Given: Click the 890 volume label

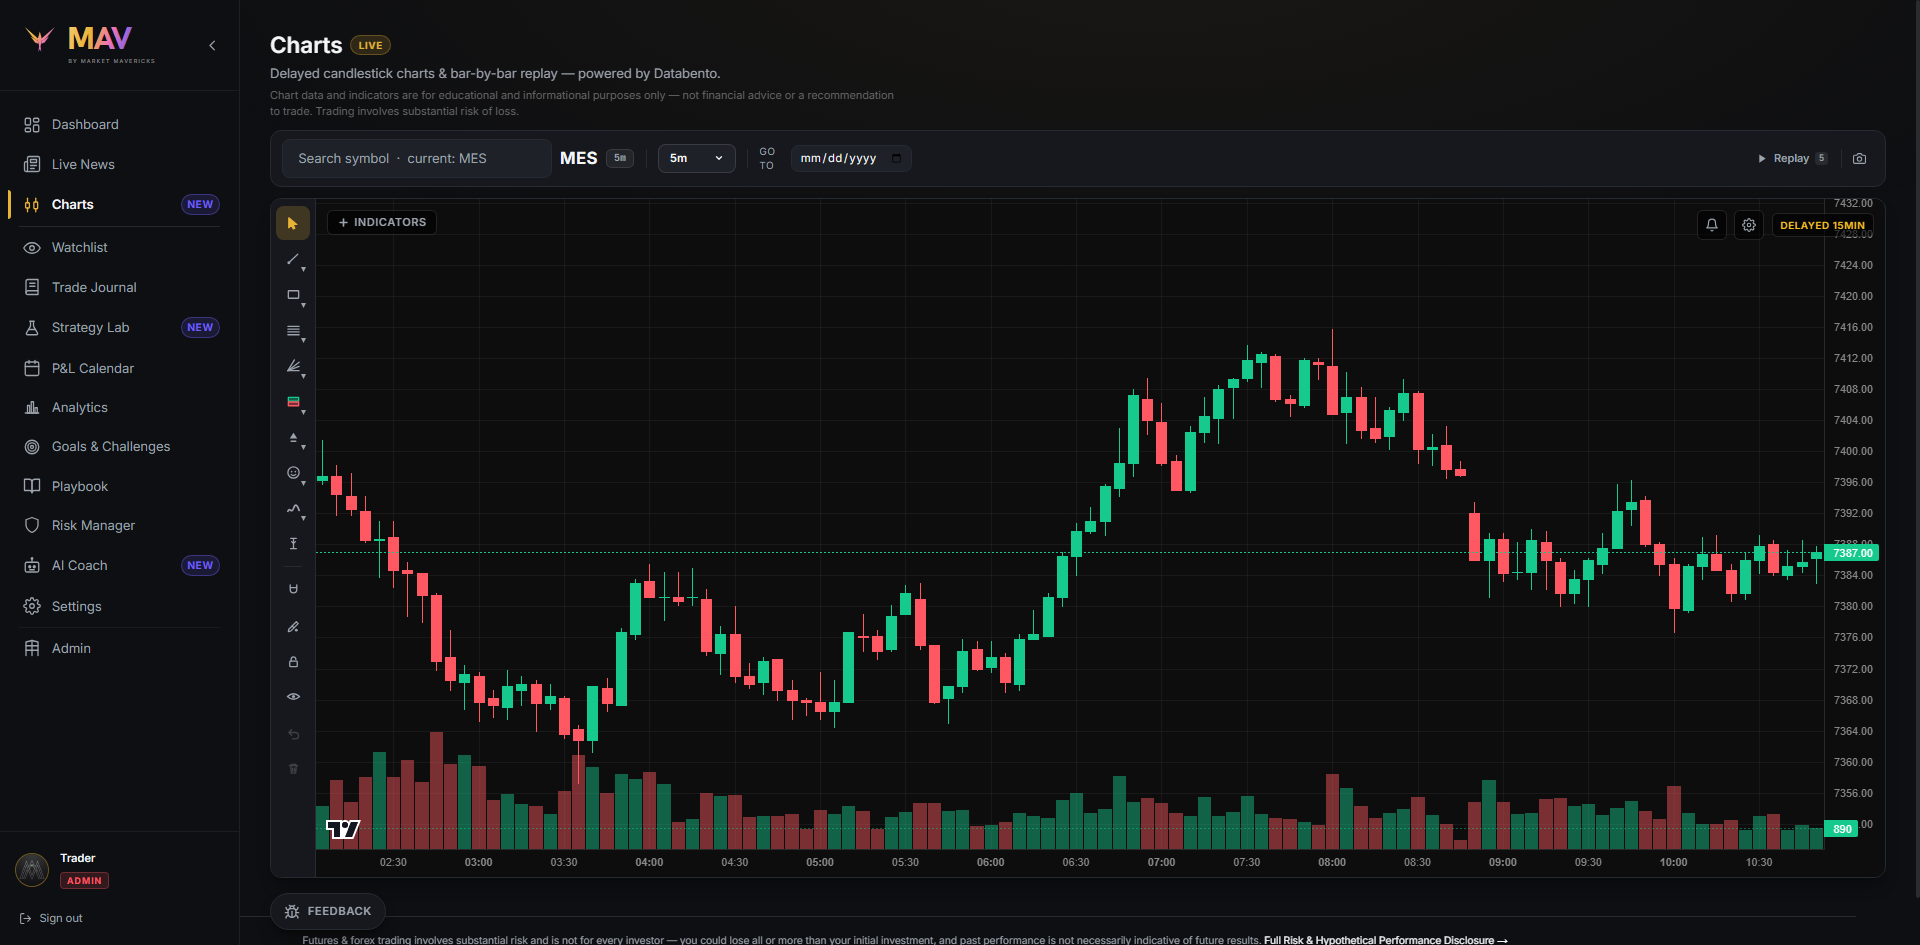Looking at the screenshot, I should point(1842,829).
